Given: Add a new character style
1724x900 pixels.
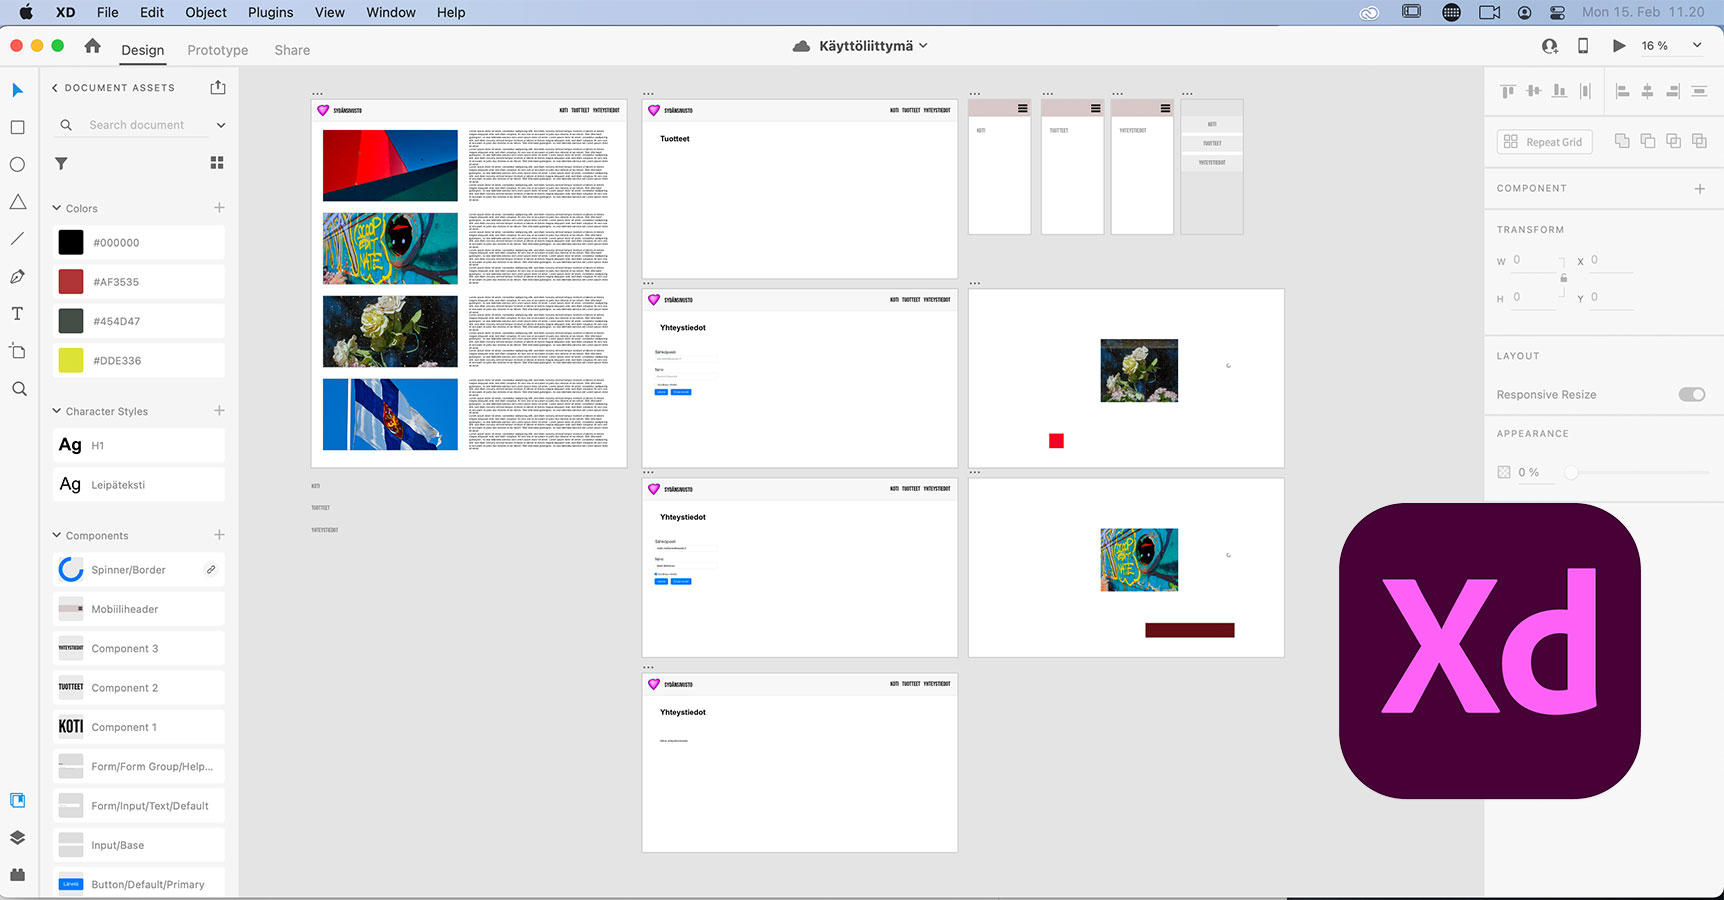Looking at the screenshot, I should click(x=219, y=411).
